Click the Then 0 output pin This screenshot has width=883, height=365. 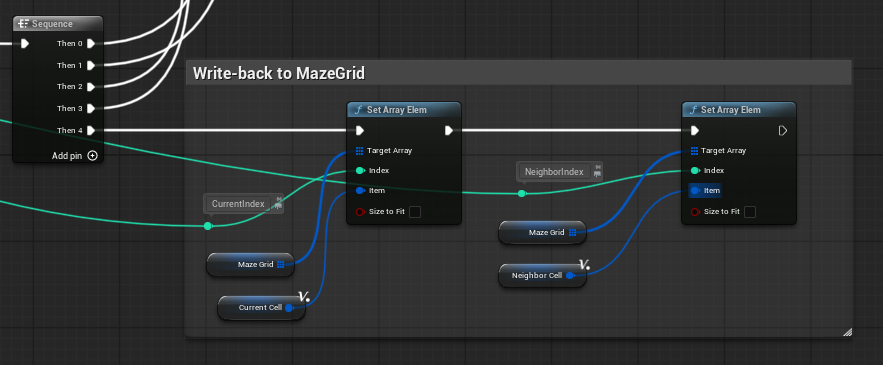91,43
